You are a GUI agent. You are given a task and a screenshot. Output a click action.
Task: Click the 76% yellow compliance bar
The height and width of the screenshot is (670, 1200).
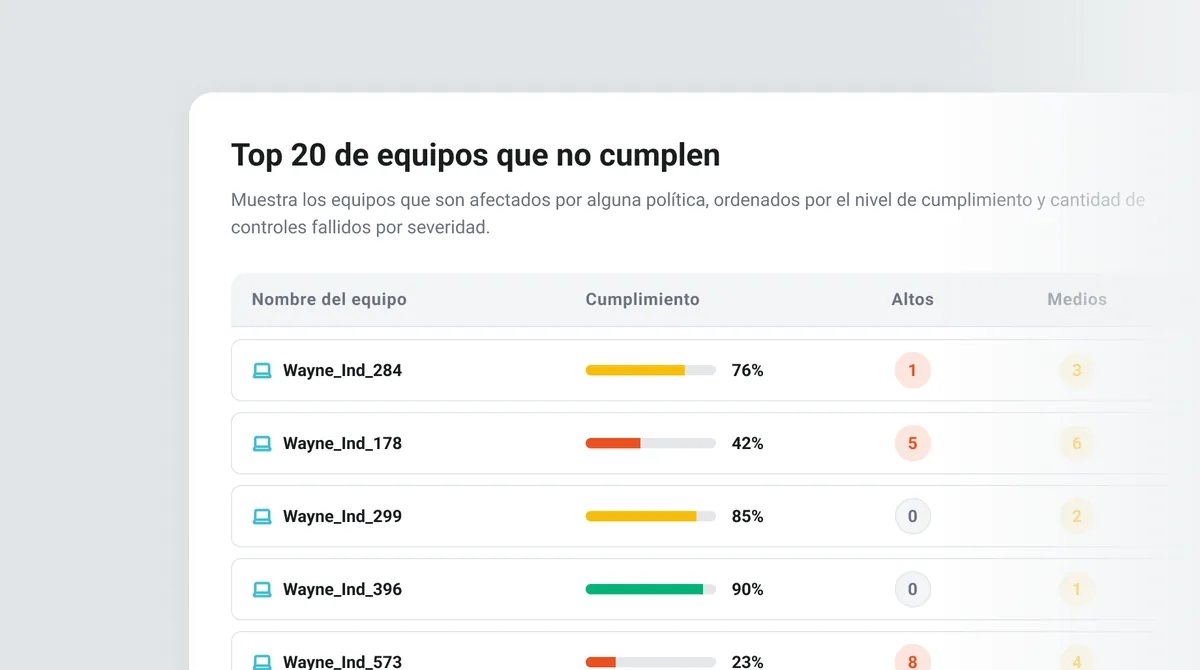click(650, 371)
